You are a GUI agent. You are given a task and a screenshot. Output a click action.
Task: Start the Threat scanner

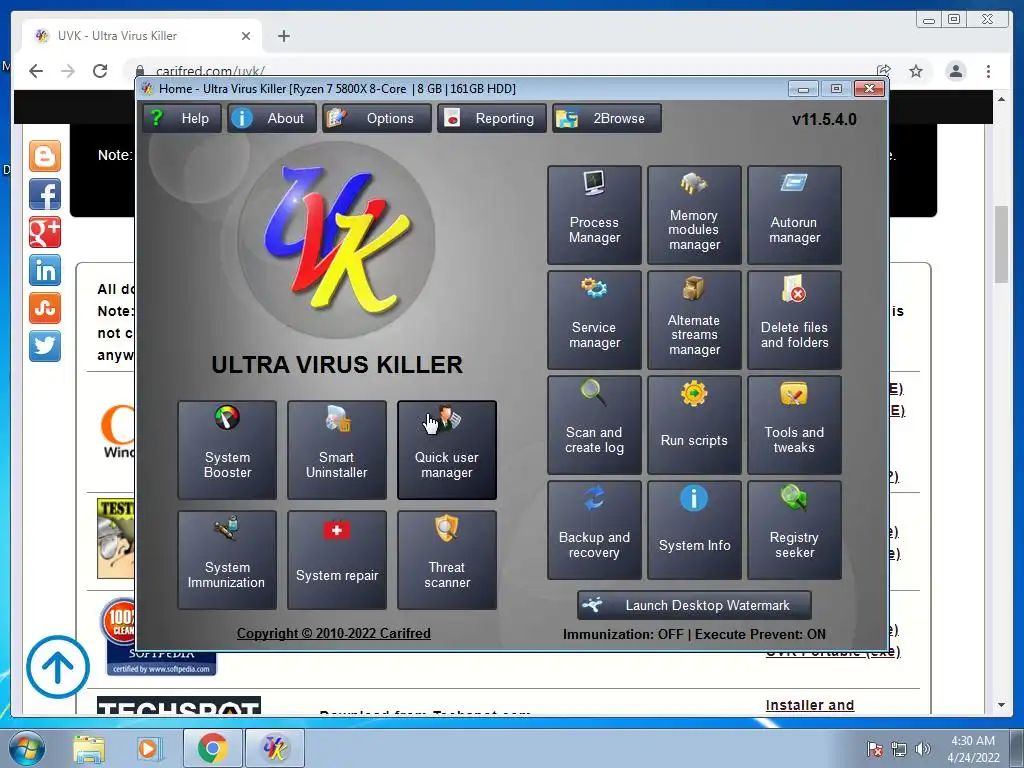tap(447, 560)
